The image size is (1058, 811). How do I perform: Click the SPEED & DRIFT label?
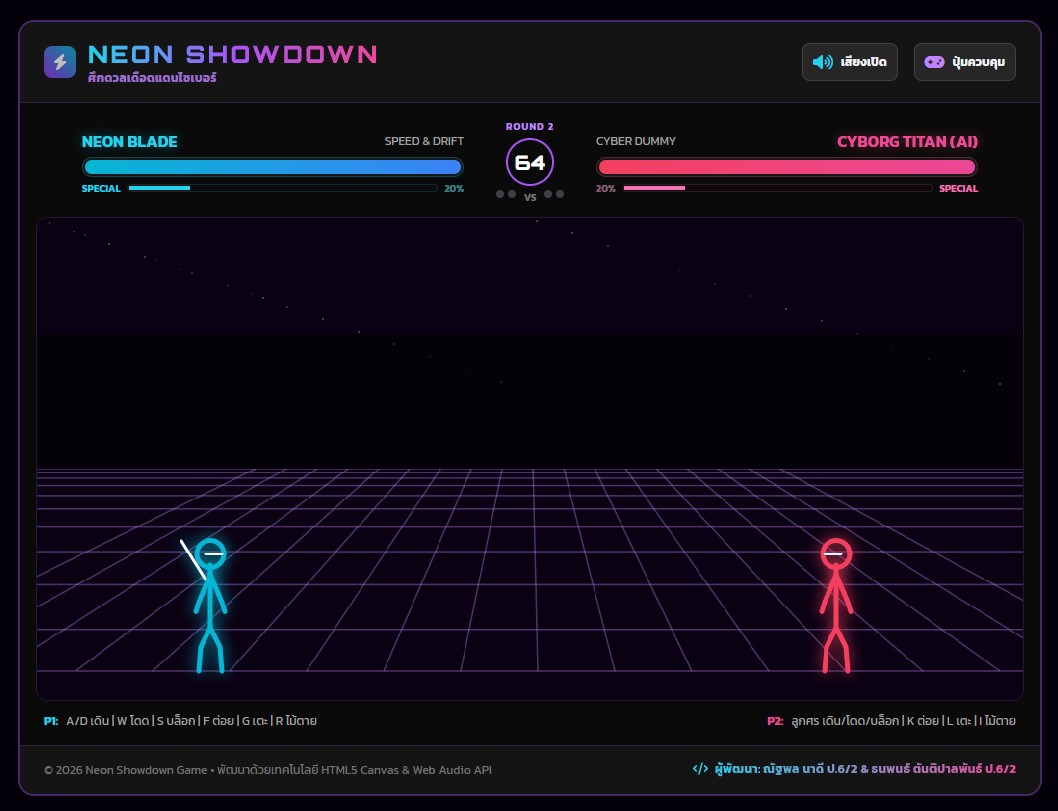[424, 141]
